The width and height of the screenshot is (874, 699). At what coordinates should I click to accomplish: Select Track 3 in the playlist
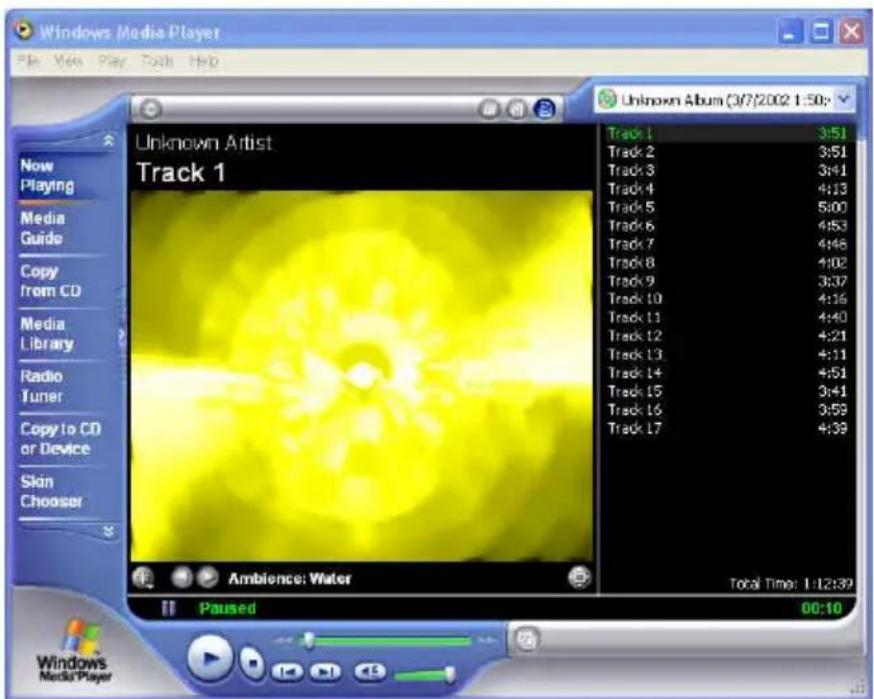[x=727, y=170]
